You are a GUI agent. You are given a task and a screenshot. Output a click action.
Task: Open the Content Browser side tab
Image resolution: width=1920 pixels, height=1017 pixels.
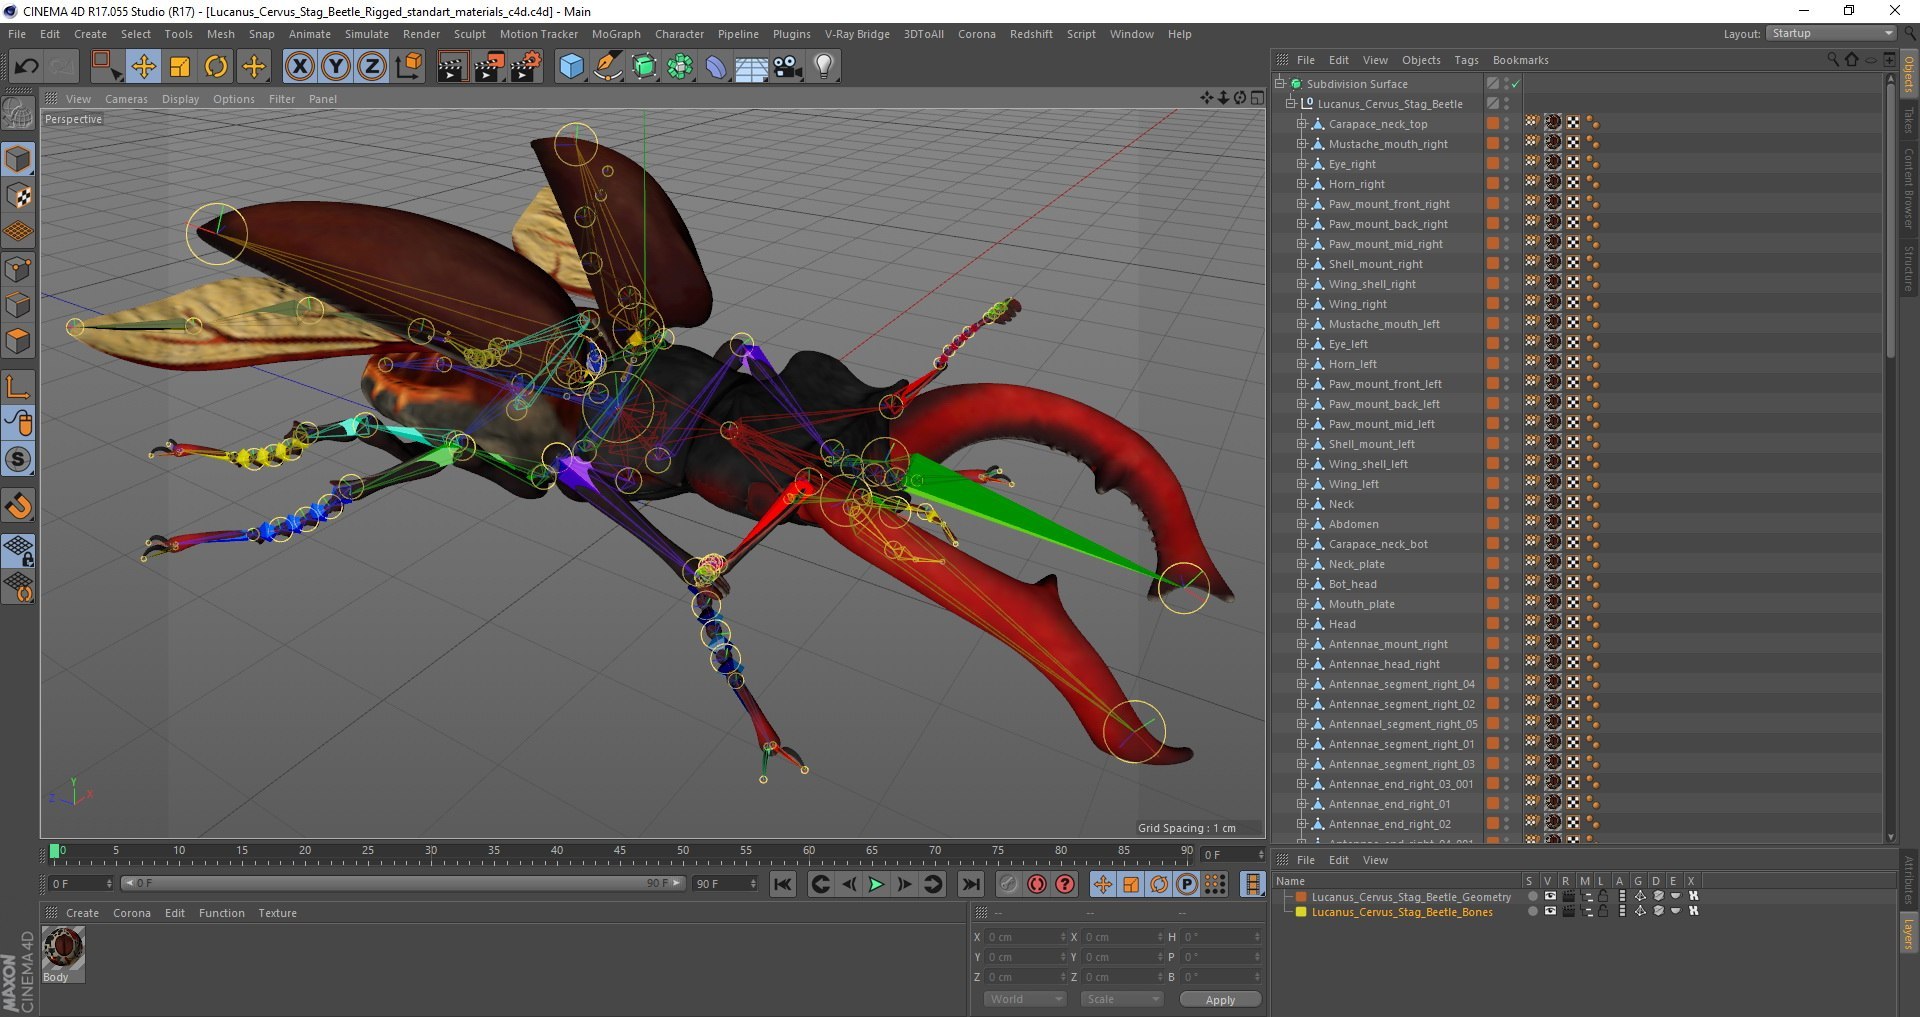[x=1909, y=189]
